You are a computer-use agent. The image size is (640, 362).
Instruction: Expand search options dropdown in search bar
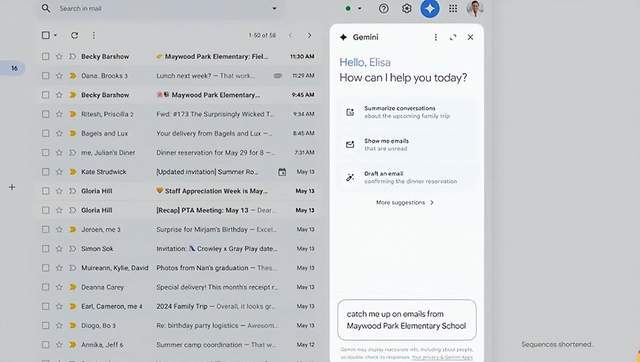tap(274, 8)
